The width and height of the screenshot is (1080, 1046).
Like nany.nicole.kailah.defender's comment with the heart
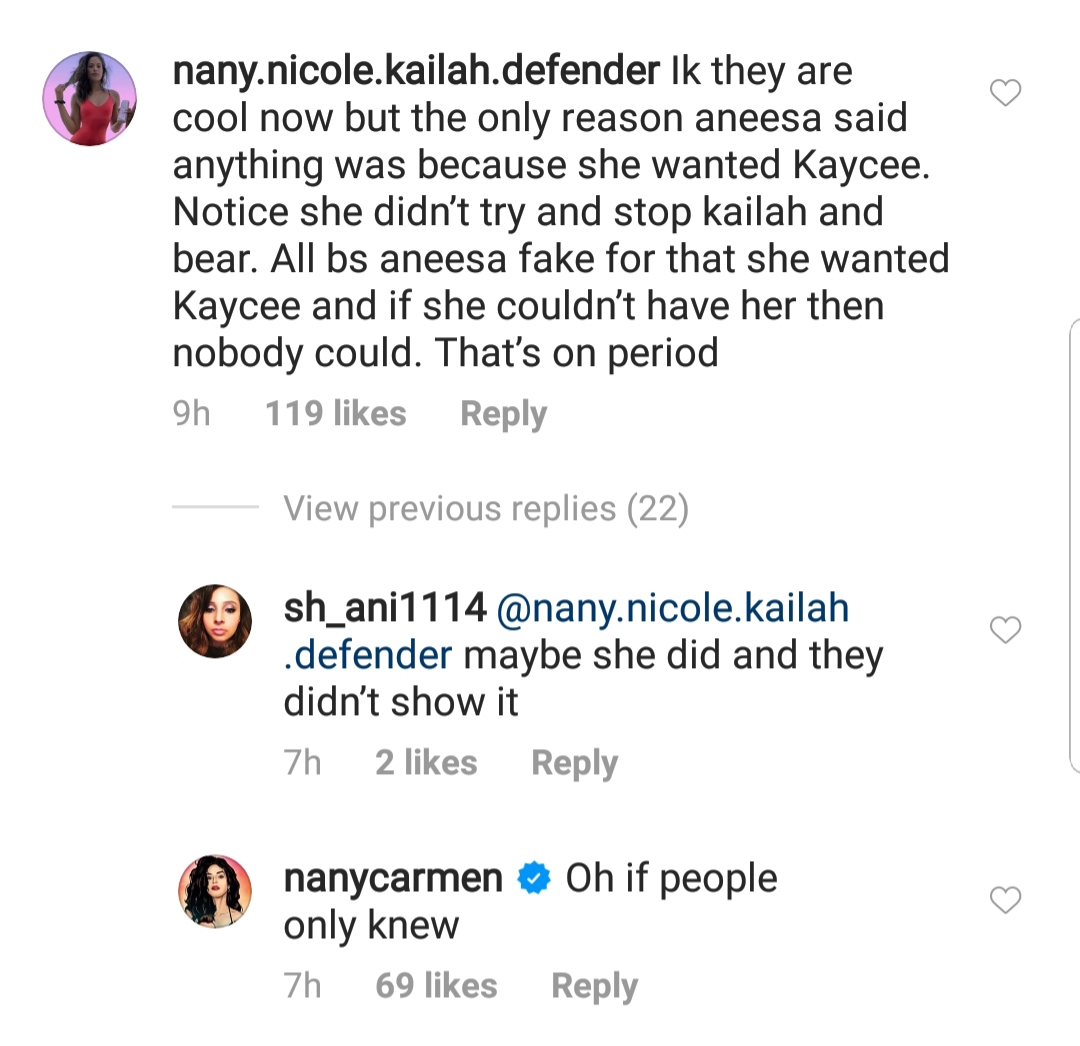1005,93
